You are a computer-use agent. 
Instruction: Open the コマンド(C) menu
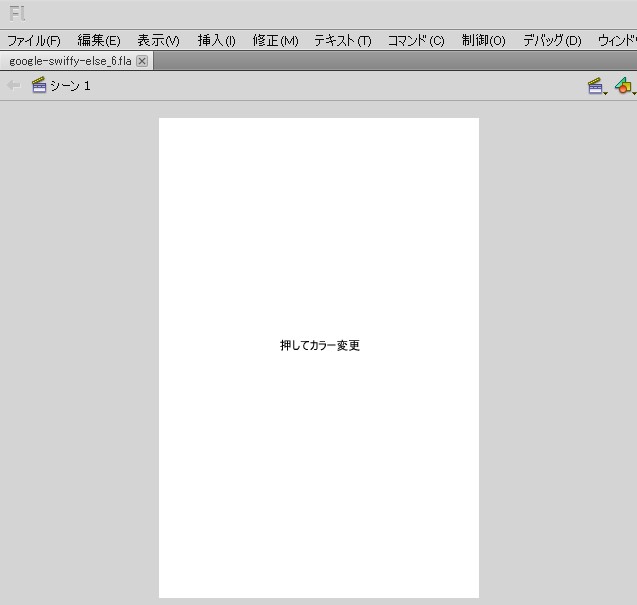tap(416, 41)
